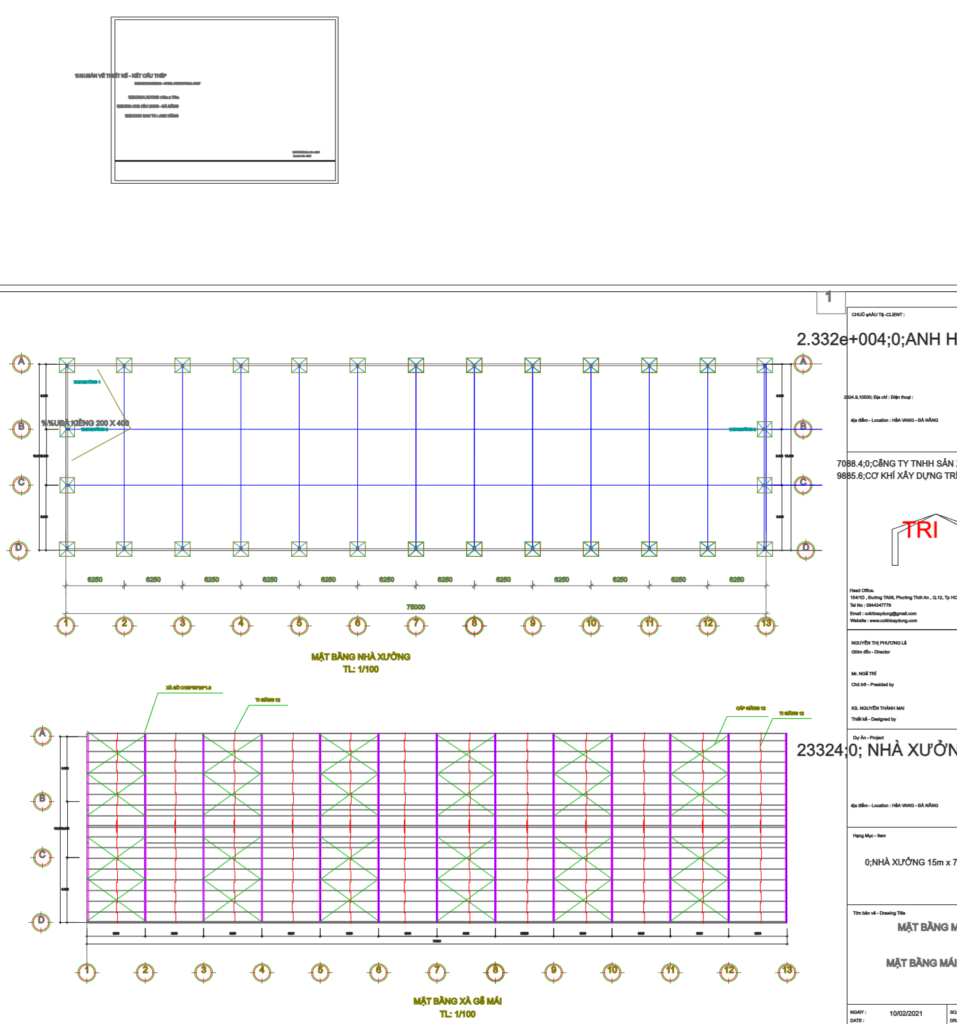The image size is (957, 1024).
Task: Click the 'CHỦ ĐẦU TƯ -CLIENT' label
Action: (878, 315)
